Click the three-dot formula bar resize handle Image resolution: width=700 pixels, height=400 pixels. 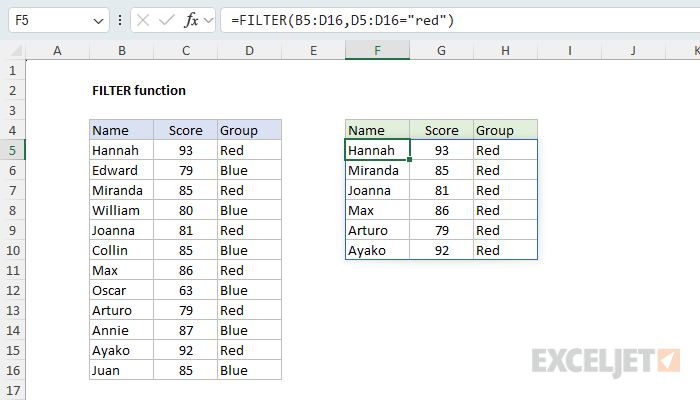click(x=120, y=20)
